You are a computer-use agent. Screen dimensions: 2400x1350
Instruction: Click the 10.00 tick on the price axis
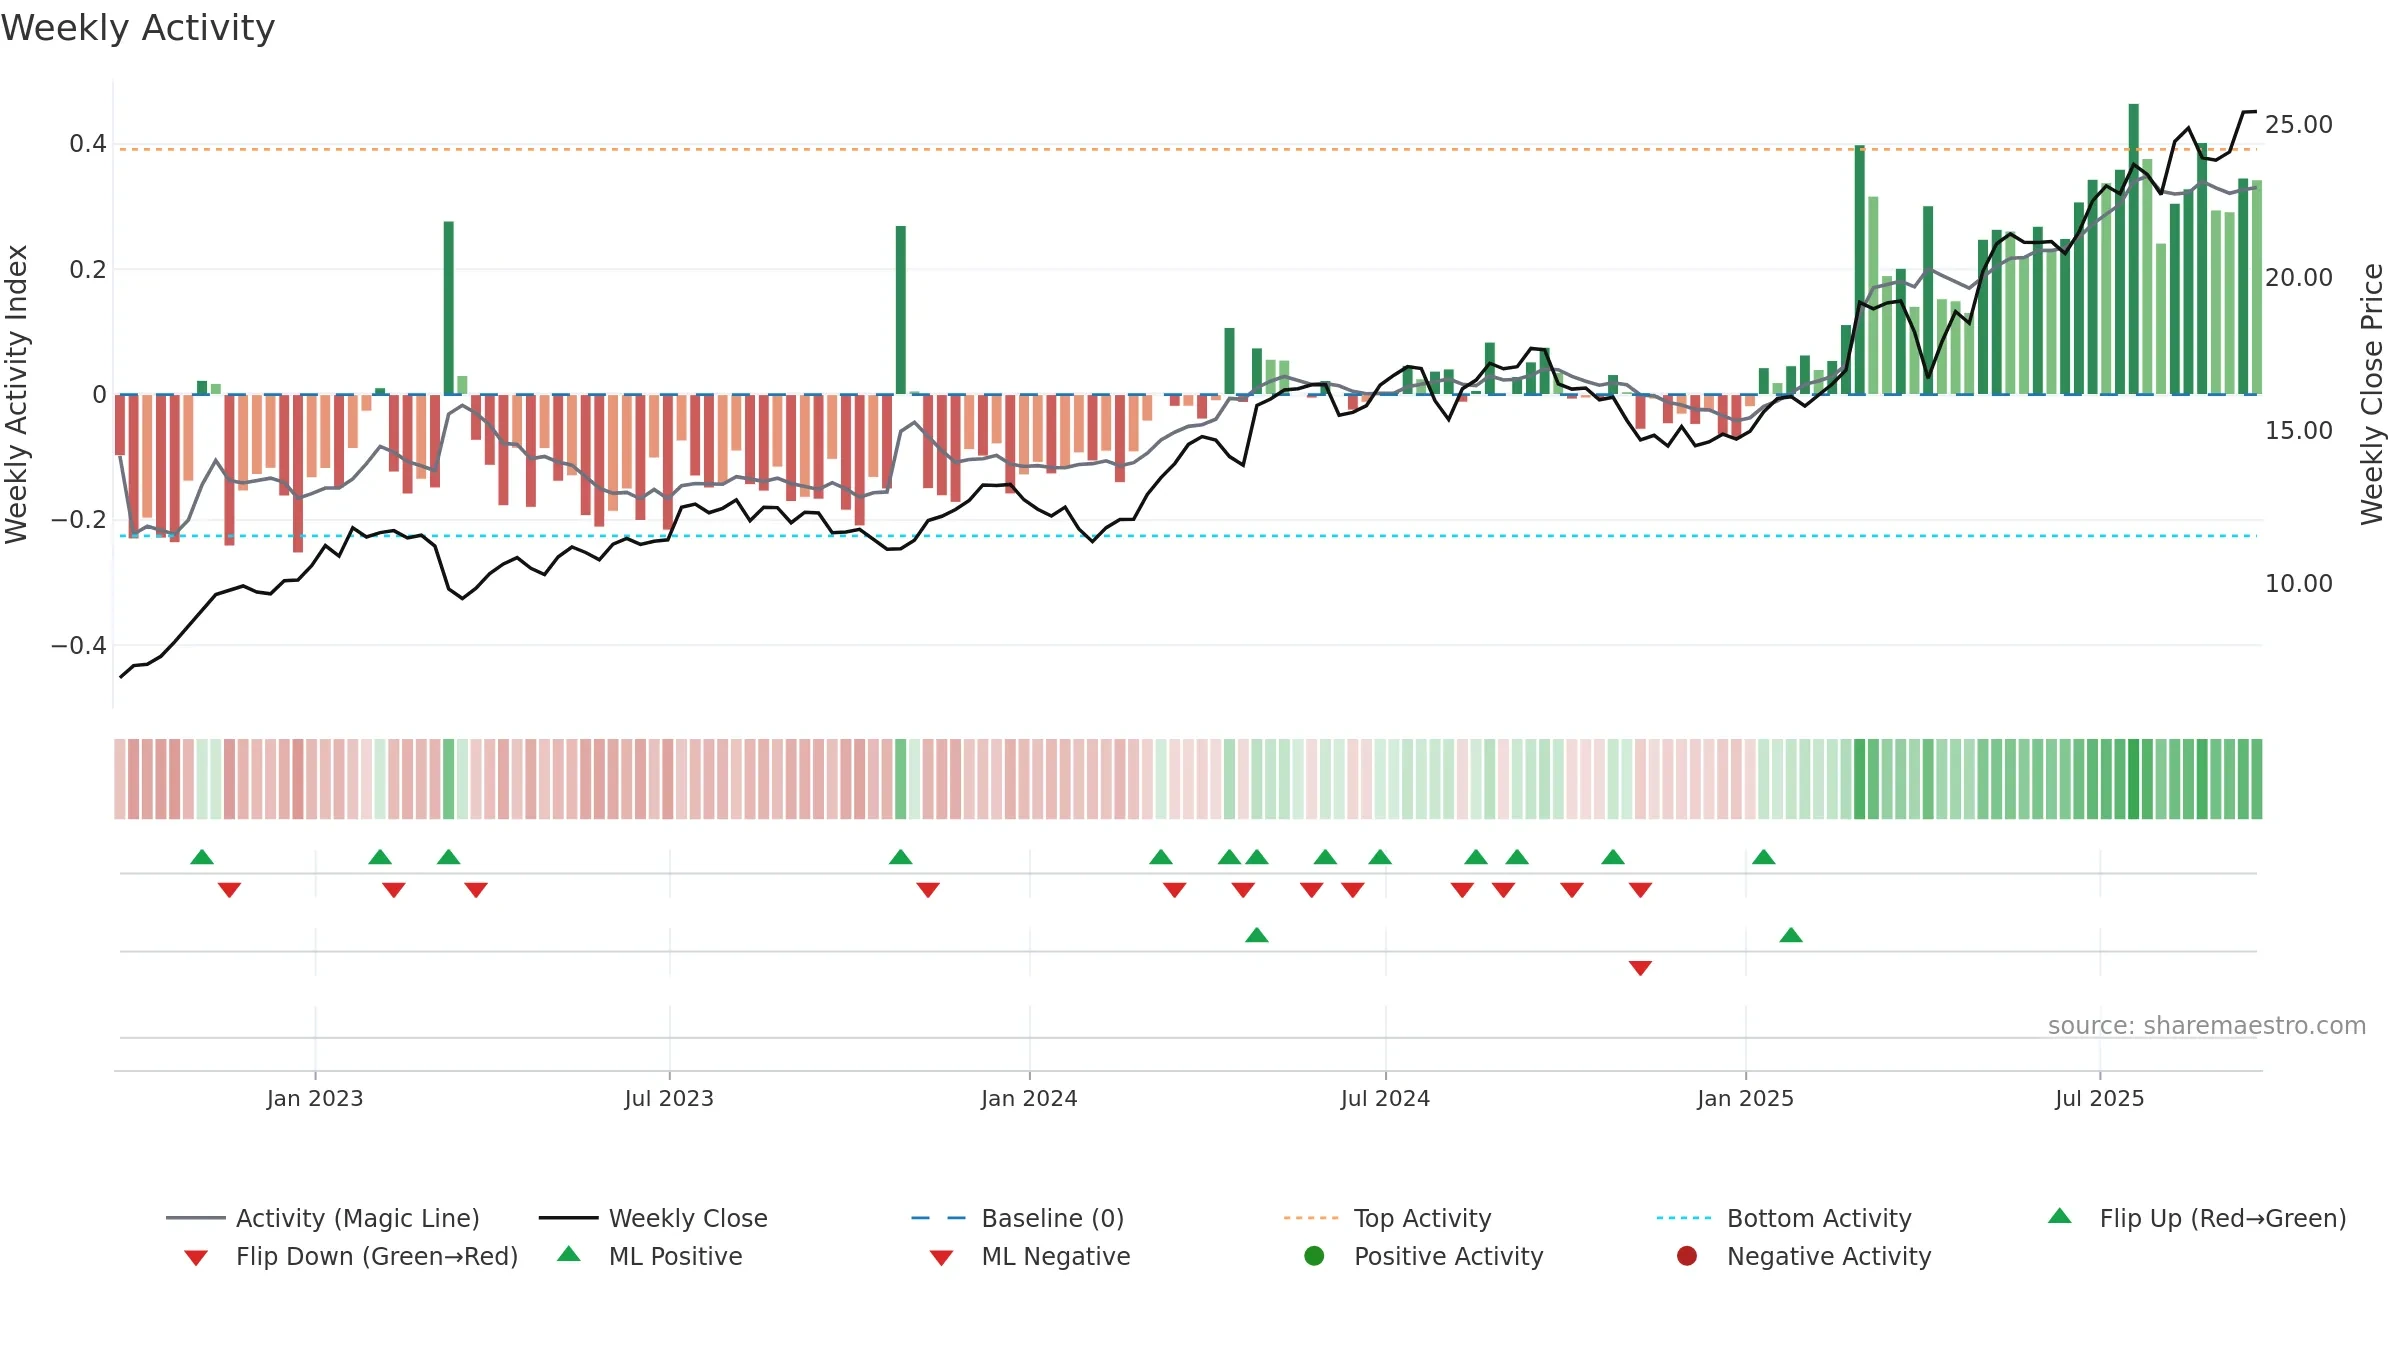pos(2299,584)
